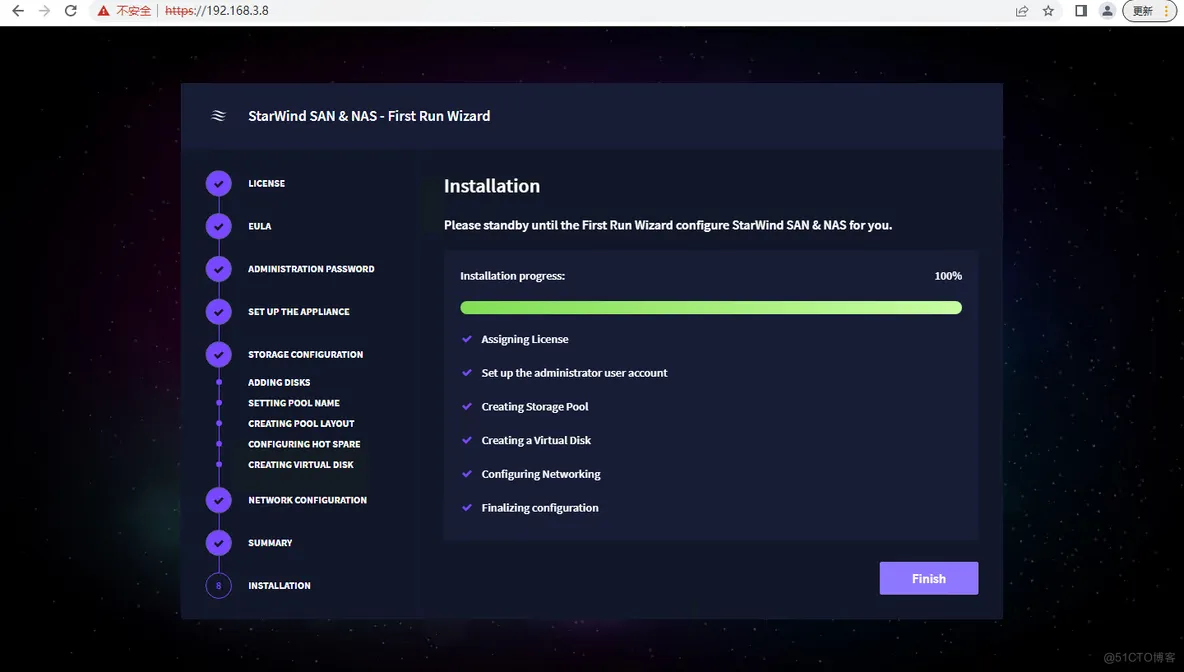Click the administrator user account checkmark icon
This screenshot has height=672, width=1184.
[x=467, y=372]
